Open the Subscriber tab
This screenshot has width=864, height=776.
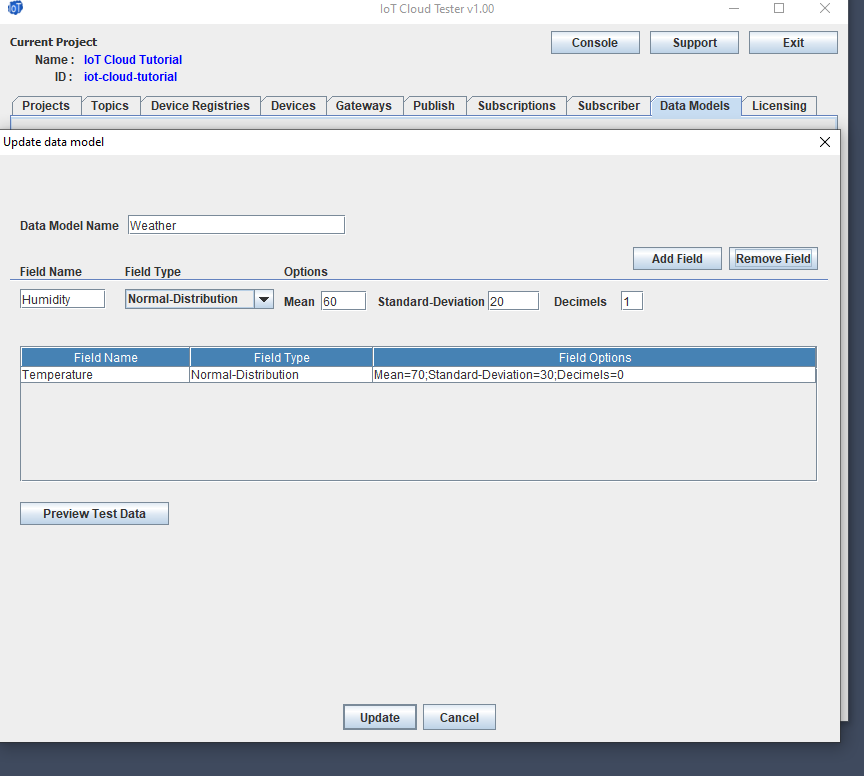[609, 106]
